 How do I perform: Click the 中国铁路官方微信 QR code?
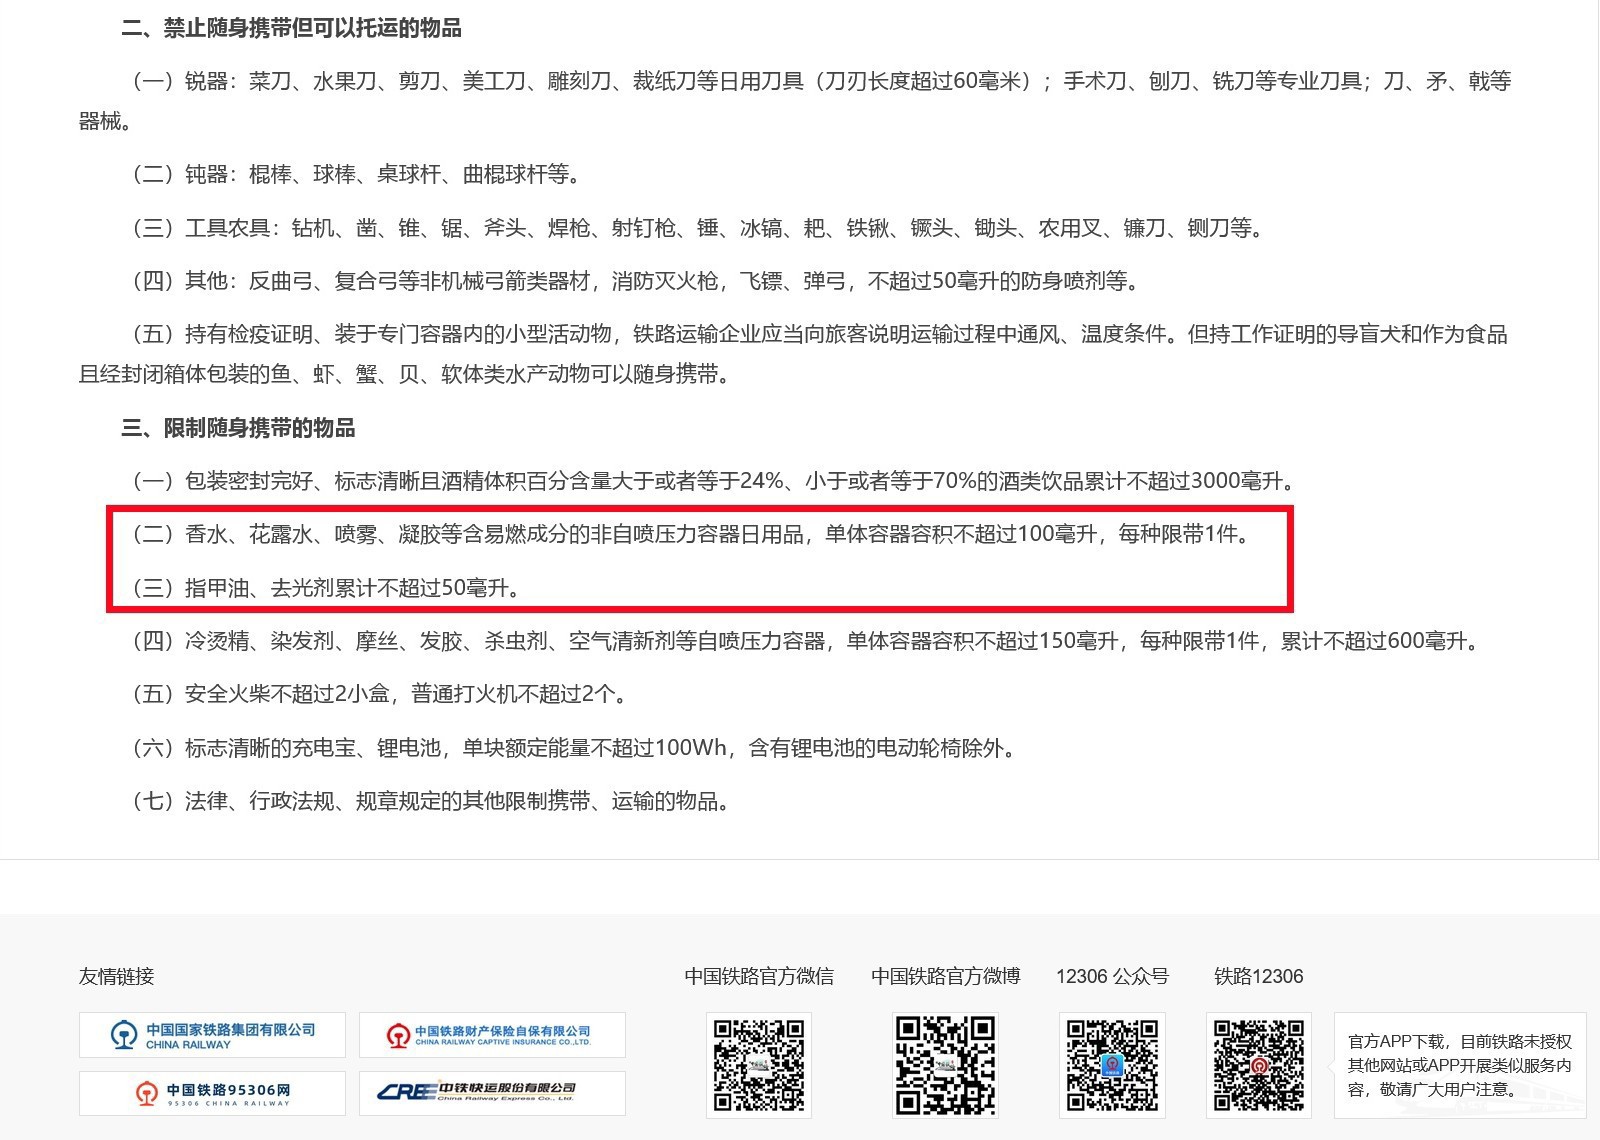(x=759, y=1065)
